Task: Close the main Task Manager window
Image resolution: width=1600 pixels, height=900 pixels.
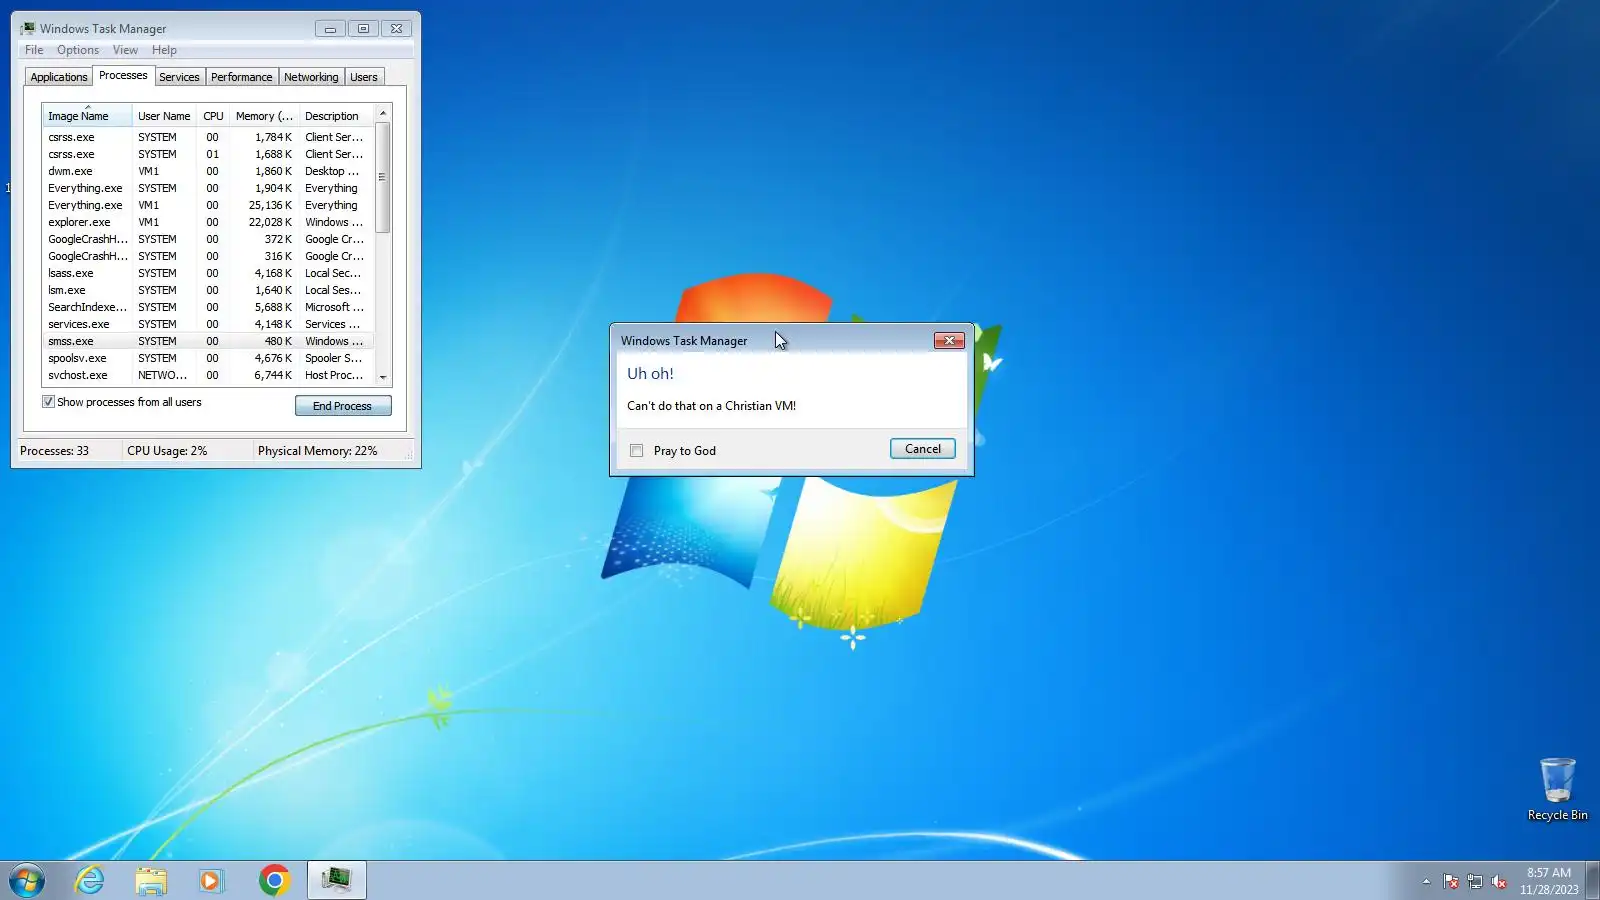Action: (396, 29)
